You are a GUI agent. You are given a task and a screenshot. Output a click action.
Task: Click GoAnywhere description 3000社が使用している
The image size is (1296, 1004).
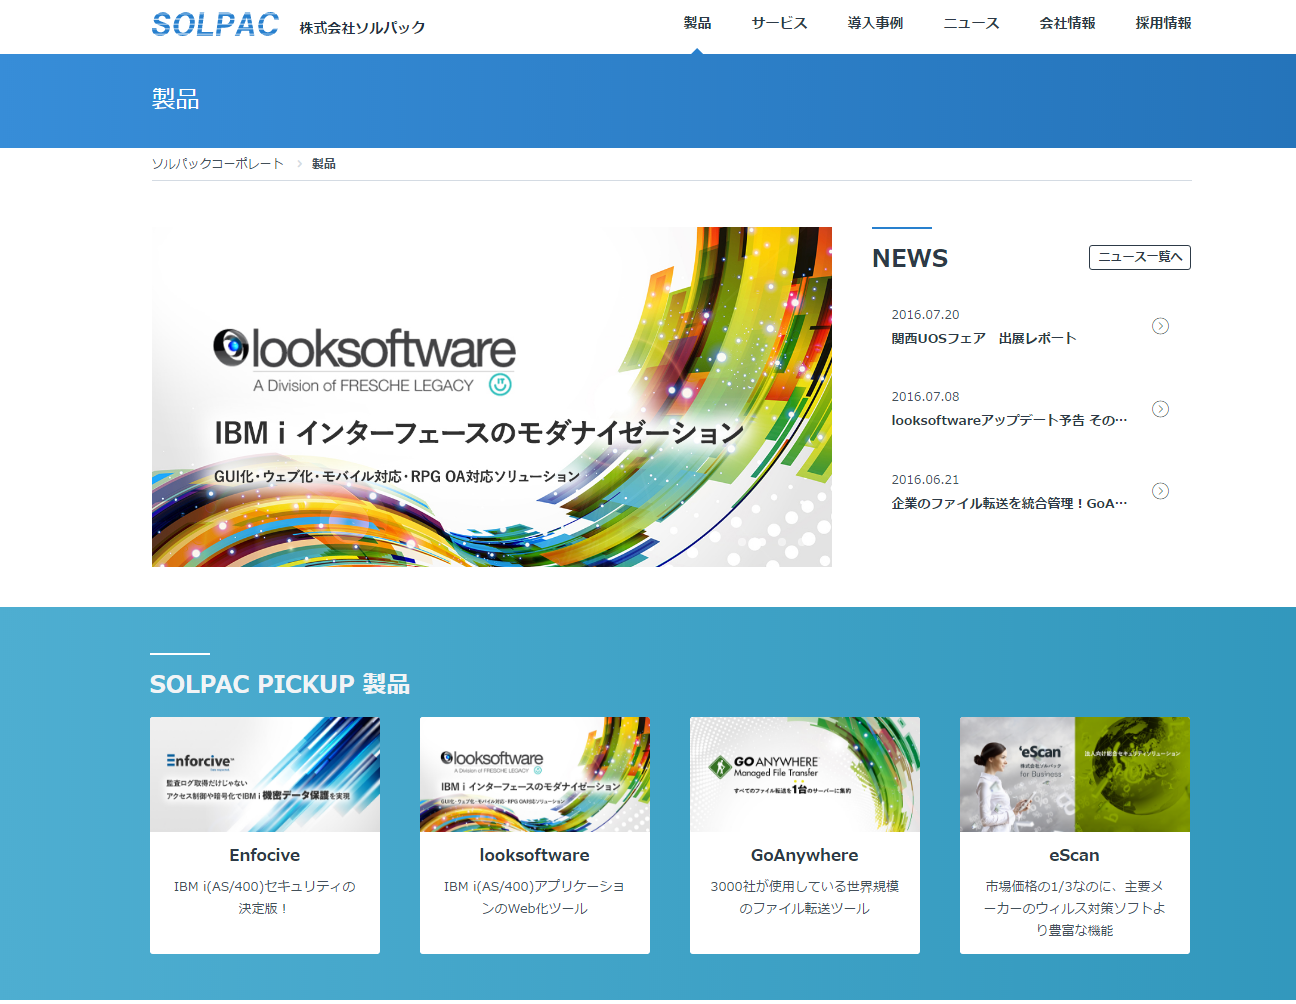pos(805,897)
